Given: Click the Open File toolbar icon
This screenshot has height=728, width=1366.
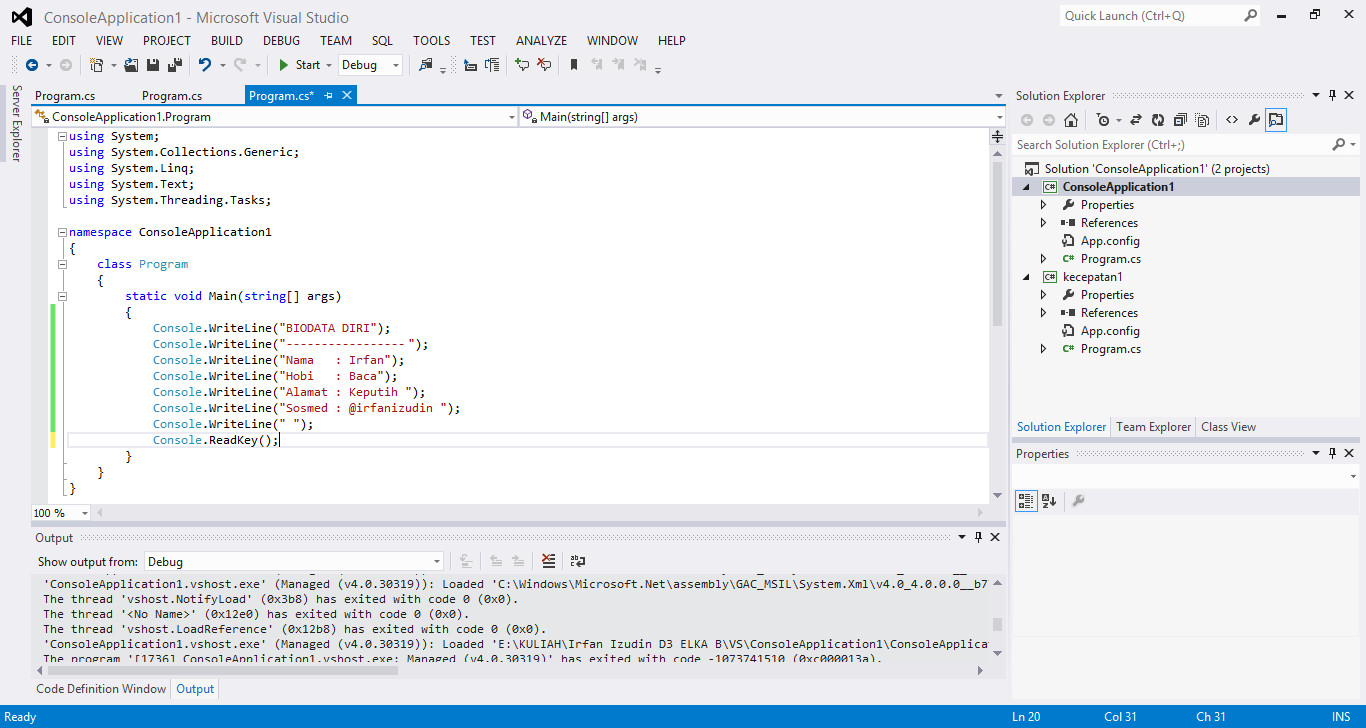Looking at the screenshot, I should (x=131, y=65).
